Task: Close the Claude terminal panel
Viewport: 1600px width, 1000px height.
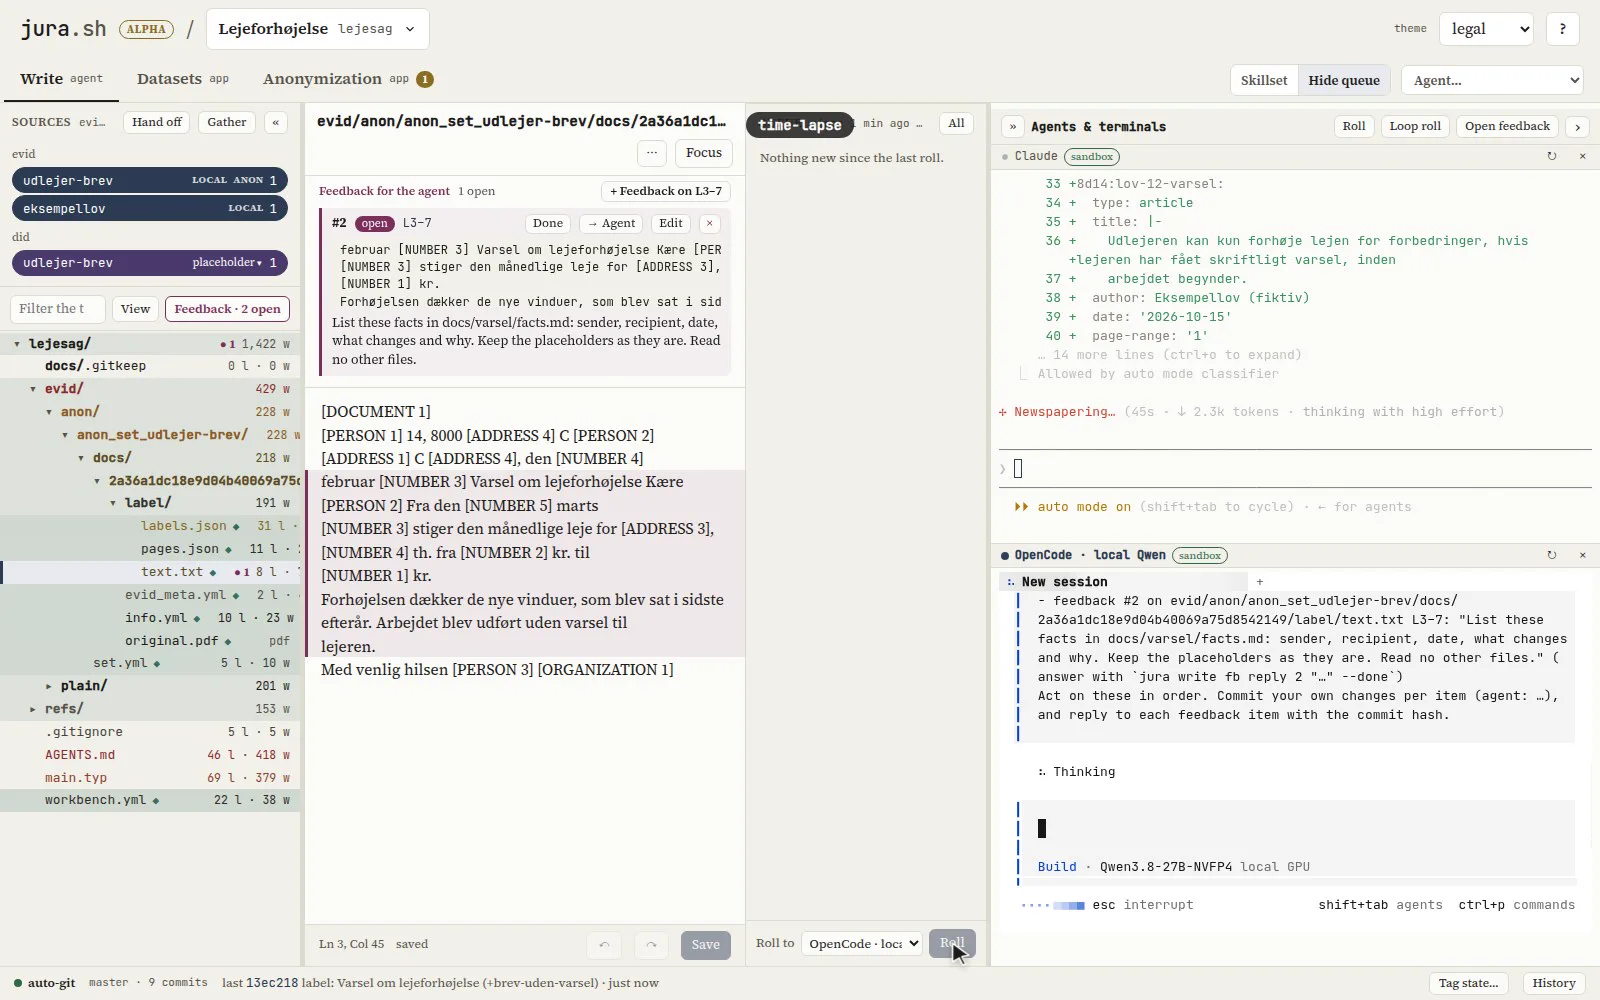Action: pyautogui.click(x=1582, y=156)
